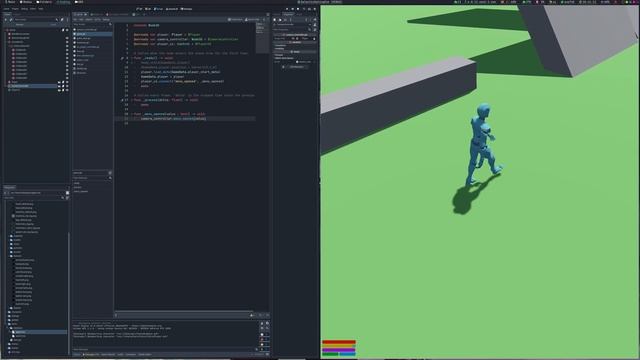Viewport: 640px width, 360px height.
Task: Click the red status bar in the game
Action: pos(339,342)
